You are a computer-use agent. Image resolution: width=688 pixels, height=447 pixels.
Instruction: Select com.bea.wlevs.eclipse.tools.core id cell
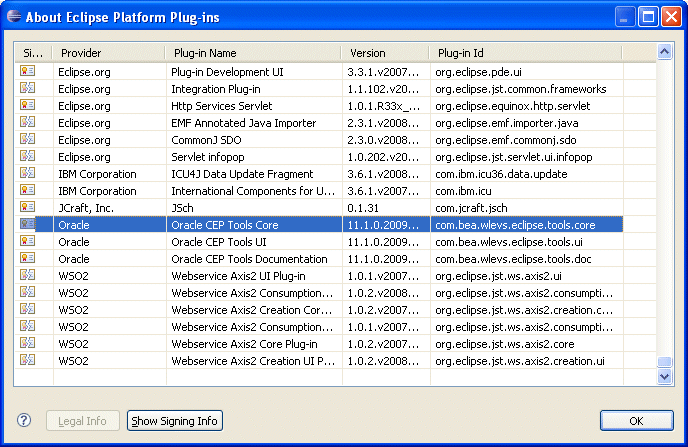[x=527, y=225]
